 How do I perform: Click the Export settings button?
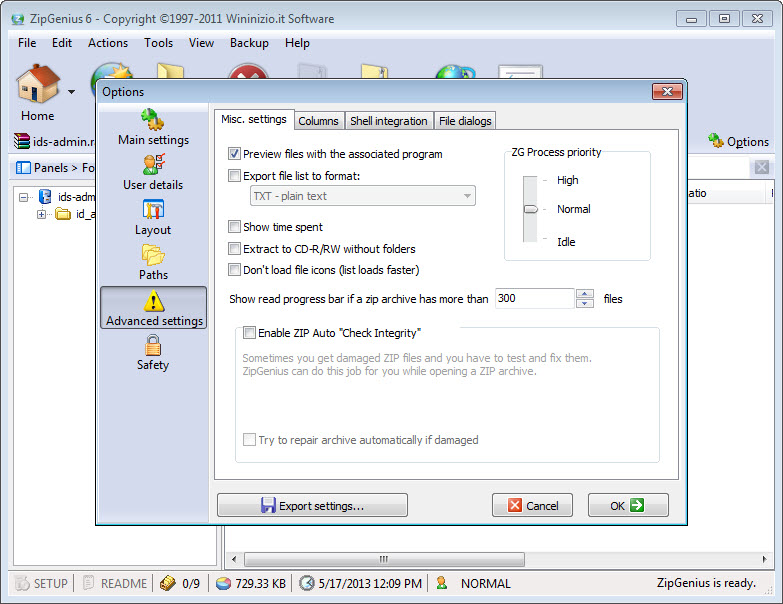pos(312,505)
